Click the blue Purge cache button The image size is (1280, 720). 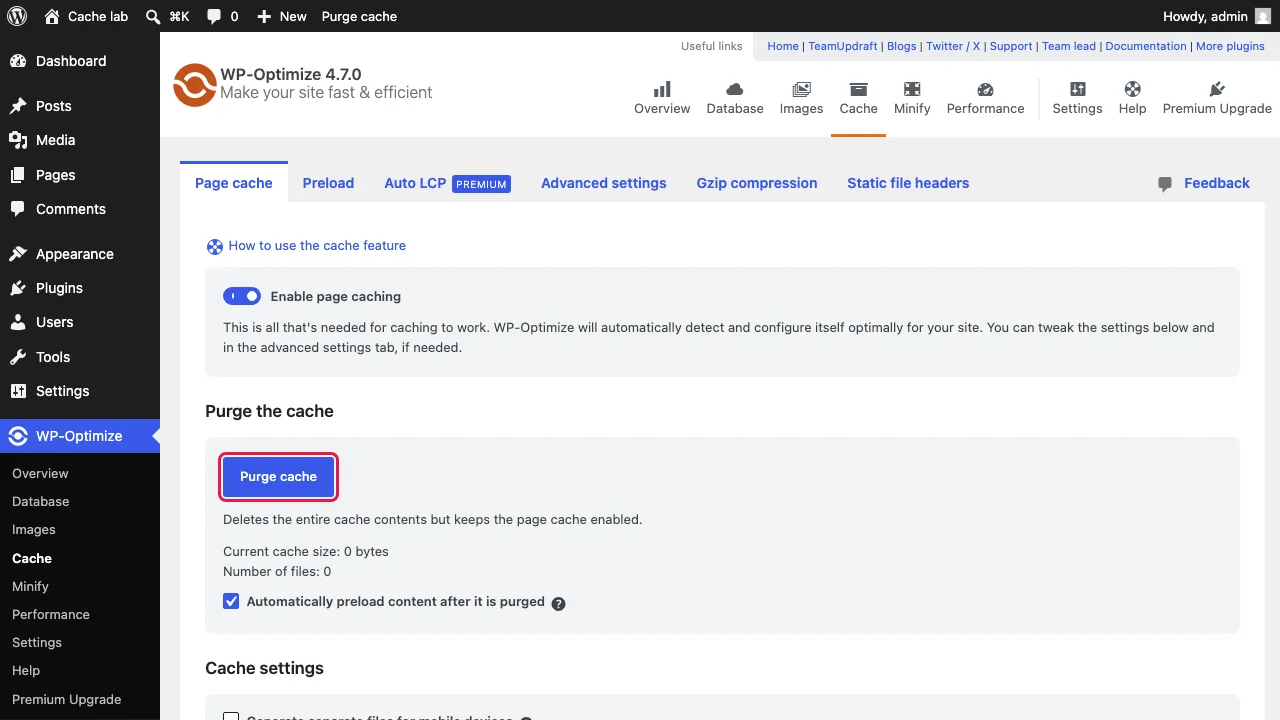(x=278, y=477)
